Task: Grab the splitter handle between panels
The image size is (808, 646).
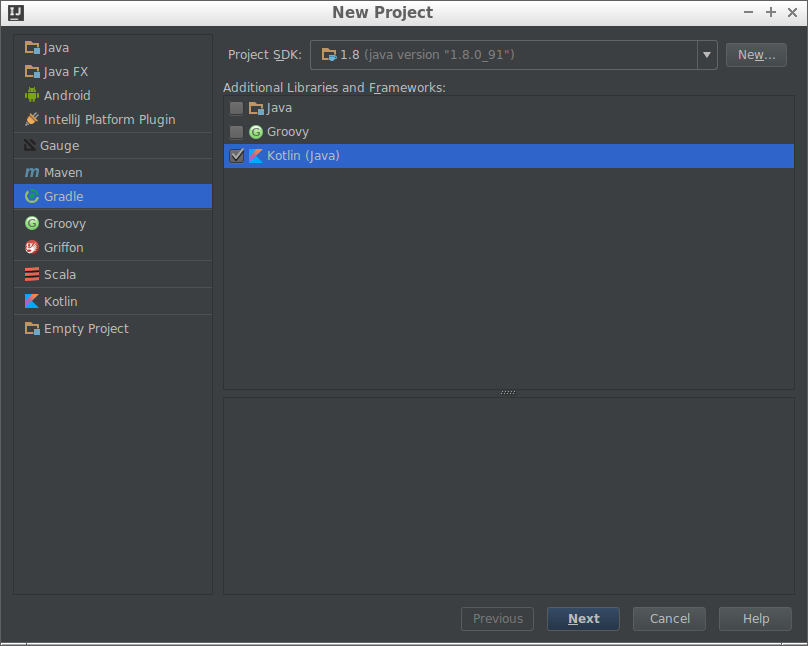Action: pyautogui.click(x=508, y=393)
